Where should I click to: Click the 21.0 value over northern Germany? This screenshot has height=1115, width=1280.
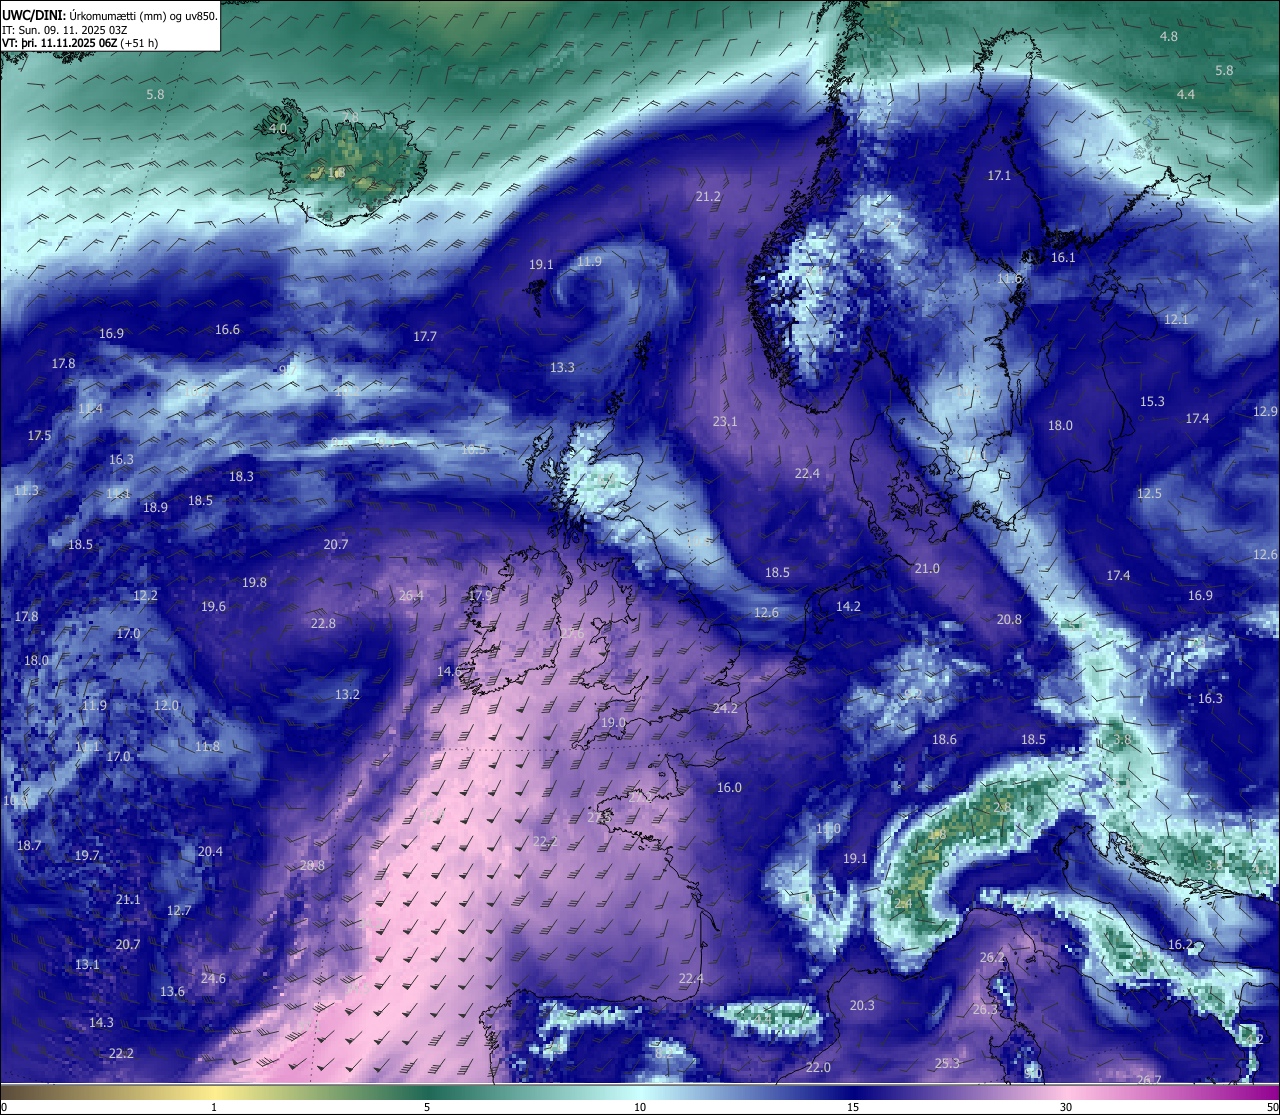(927, 568)
